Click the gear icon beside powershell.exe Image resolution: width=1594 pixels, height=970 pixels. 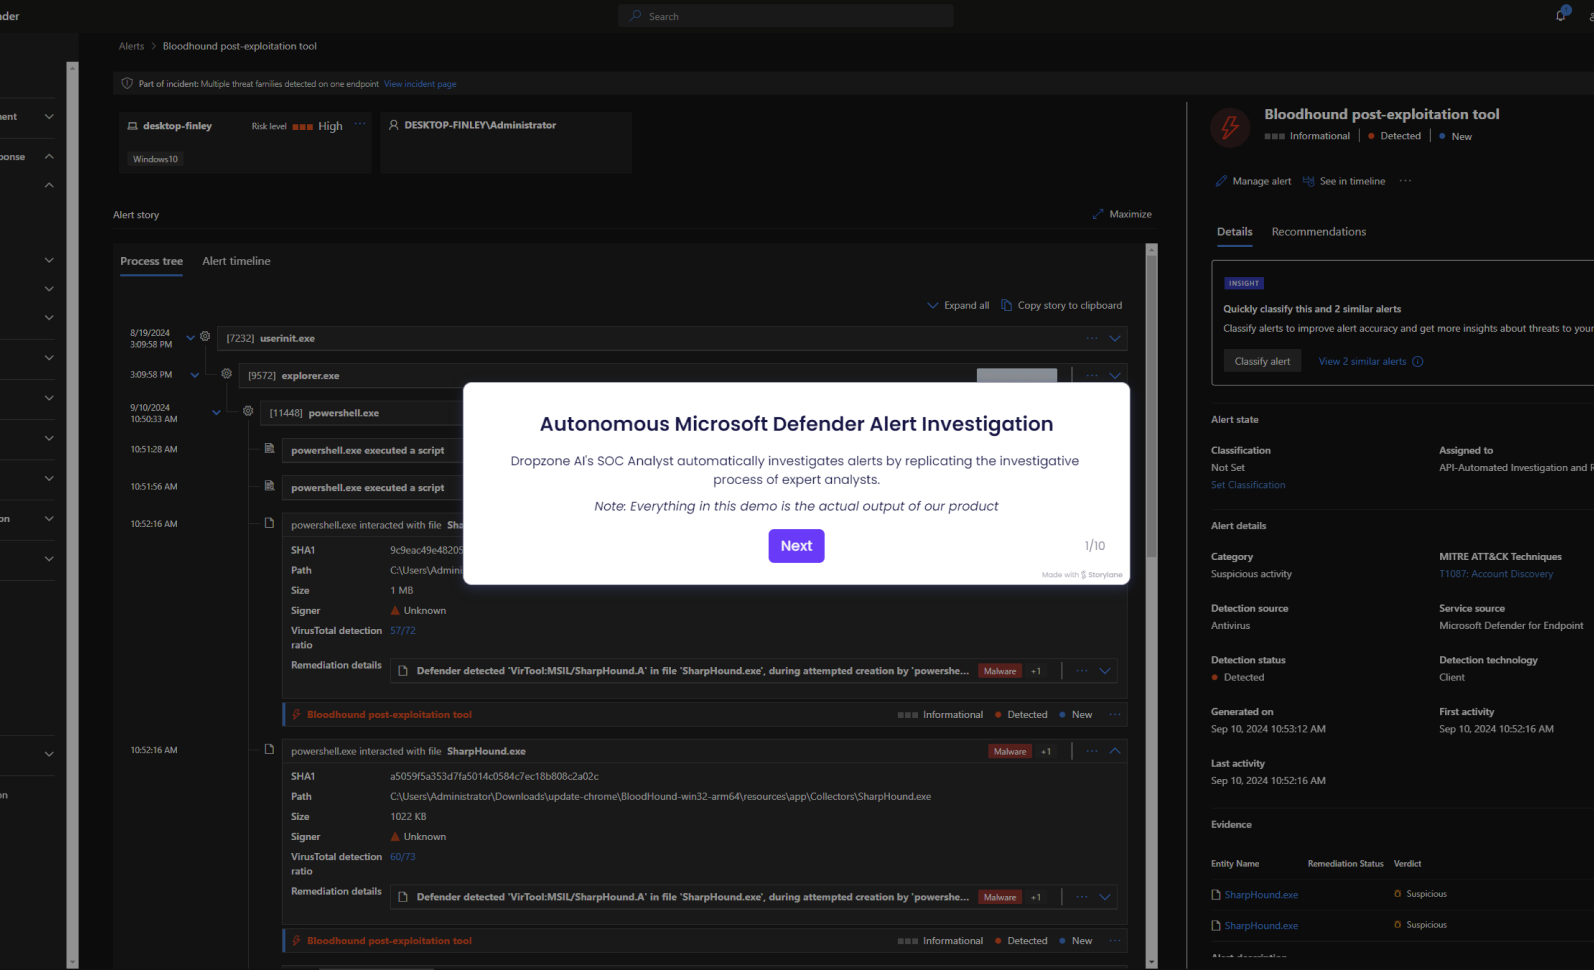point(248,411)
